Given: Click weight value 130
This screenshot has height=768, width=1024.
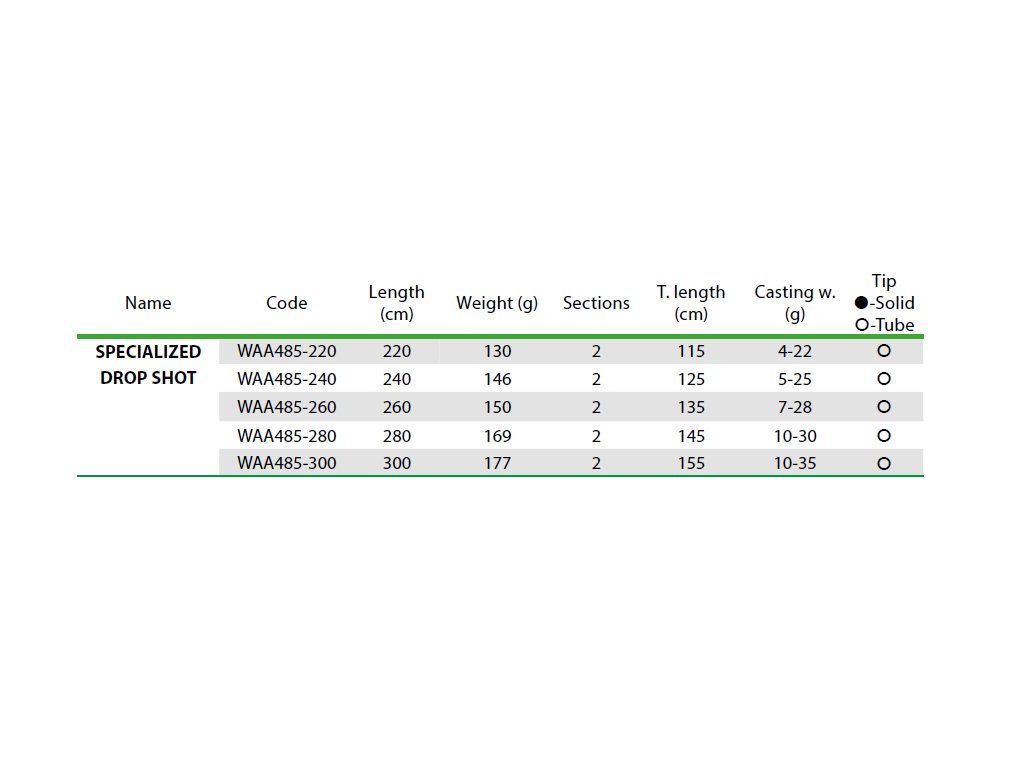Looking at the screenshot, I should pos(497,351).
